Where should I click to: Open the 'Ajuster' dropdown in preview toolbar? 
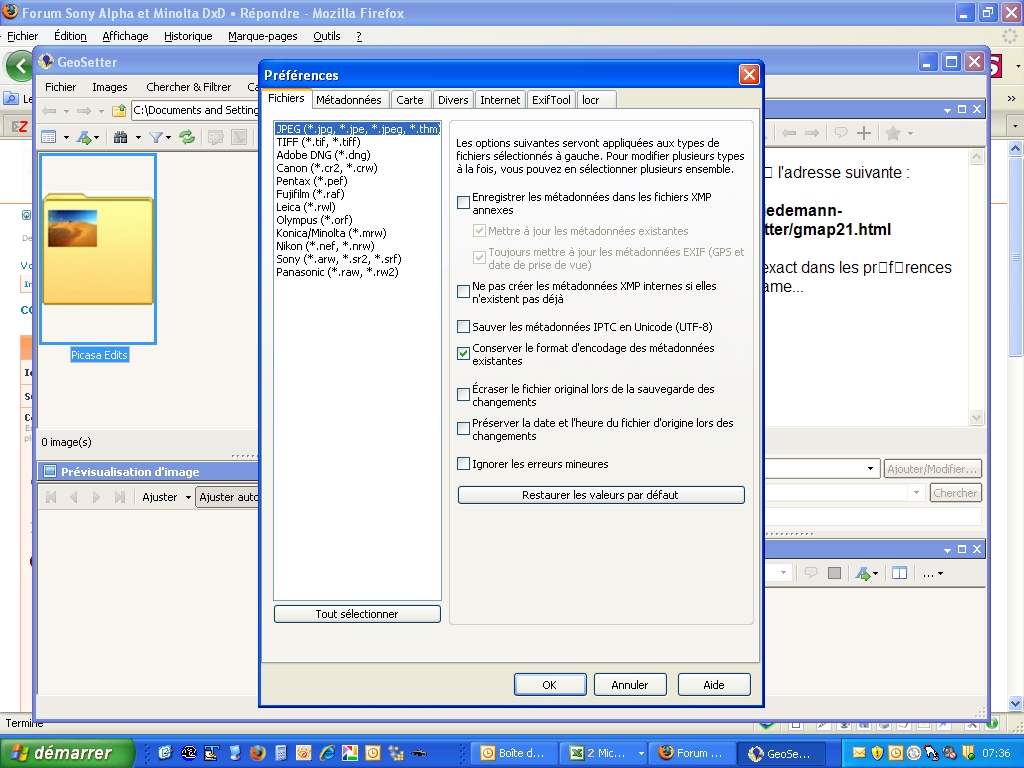click(x=188, y=498)
